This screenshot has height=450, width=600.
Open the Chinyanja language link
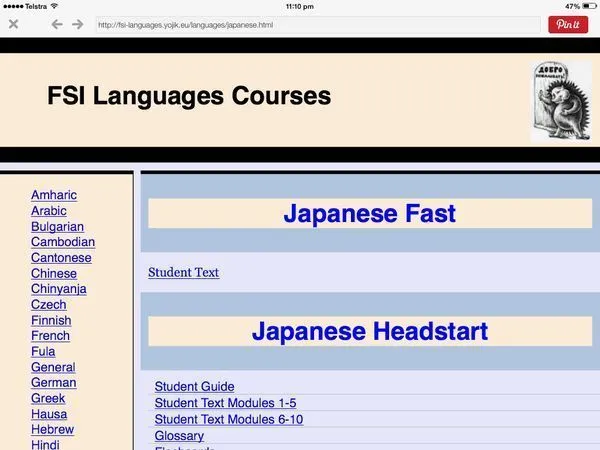(x=59, y=289)
